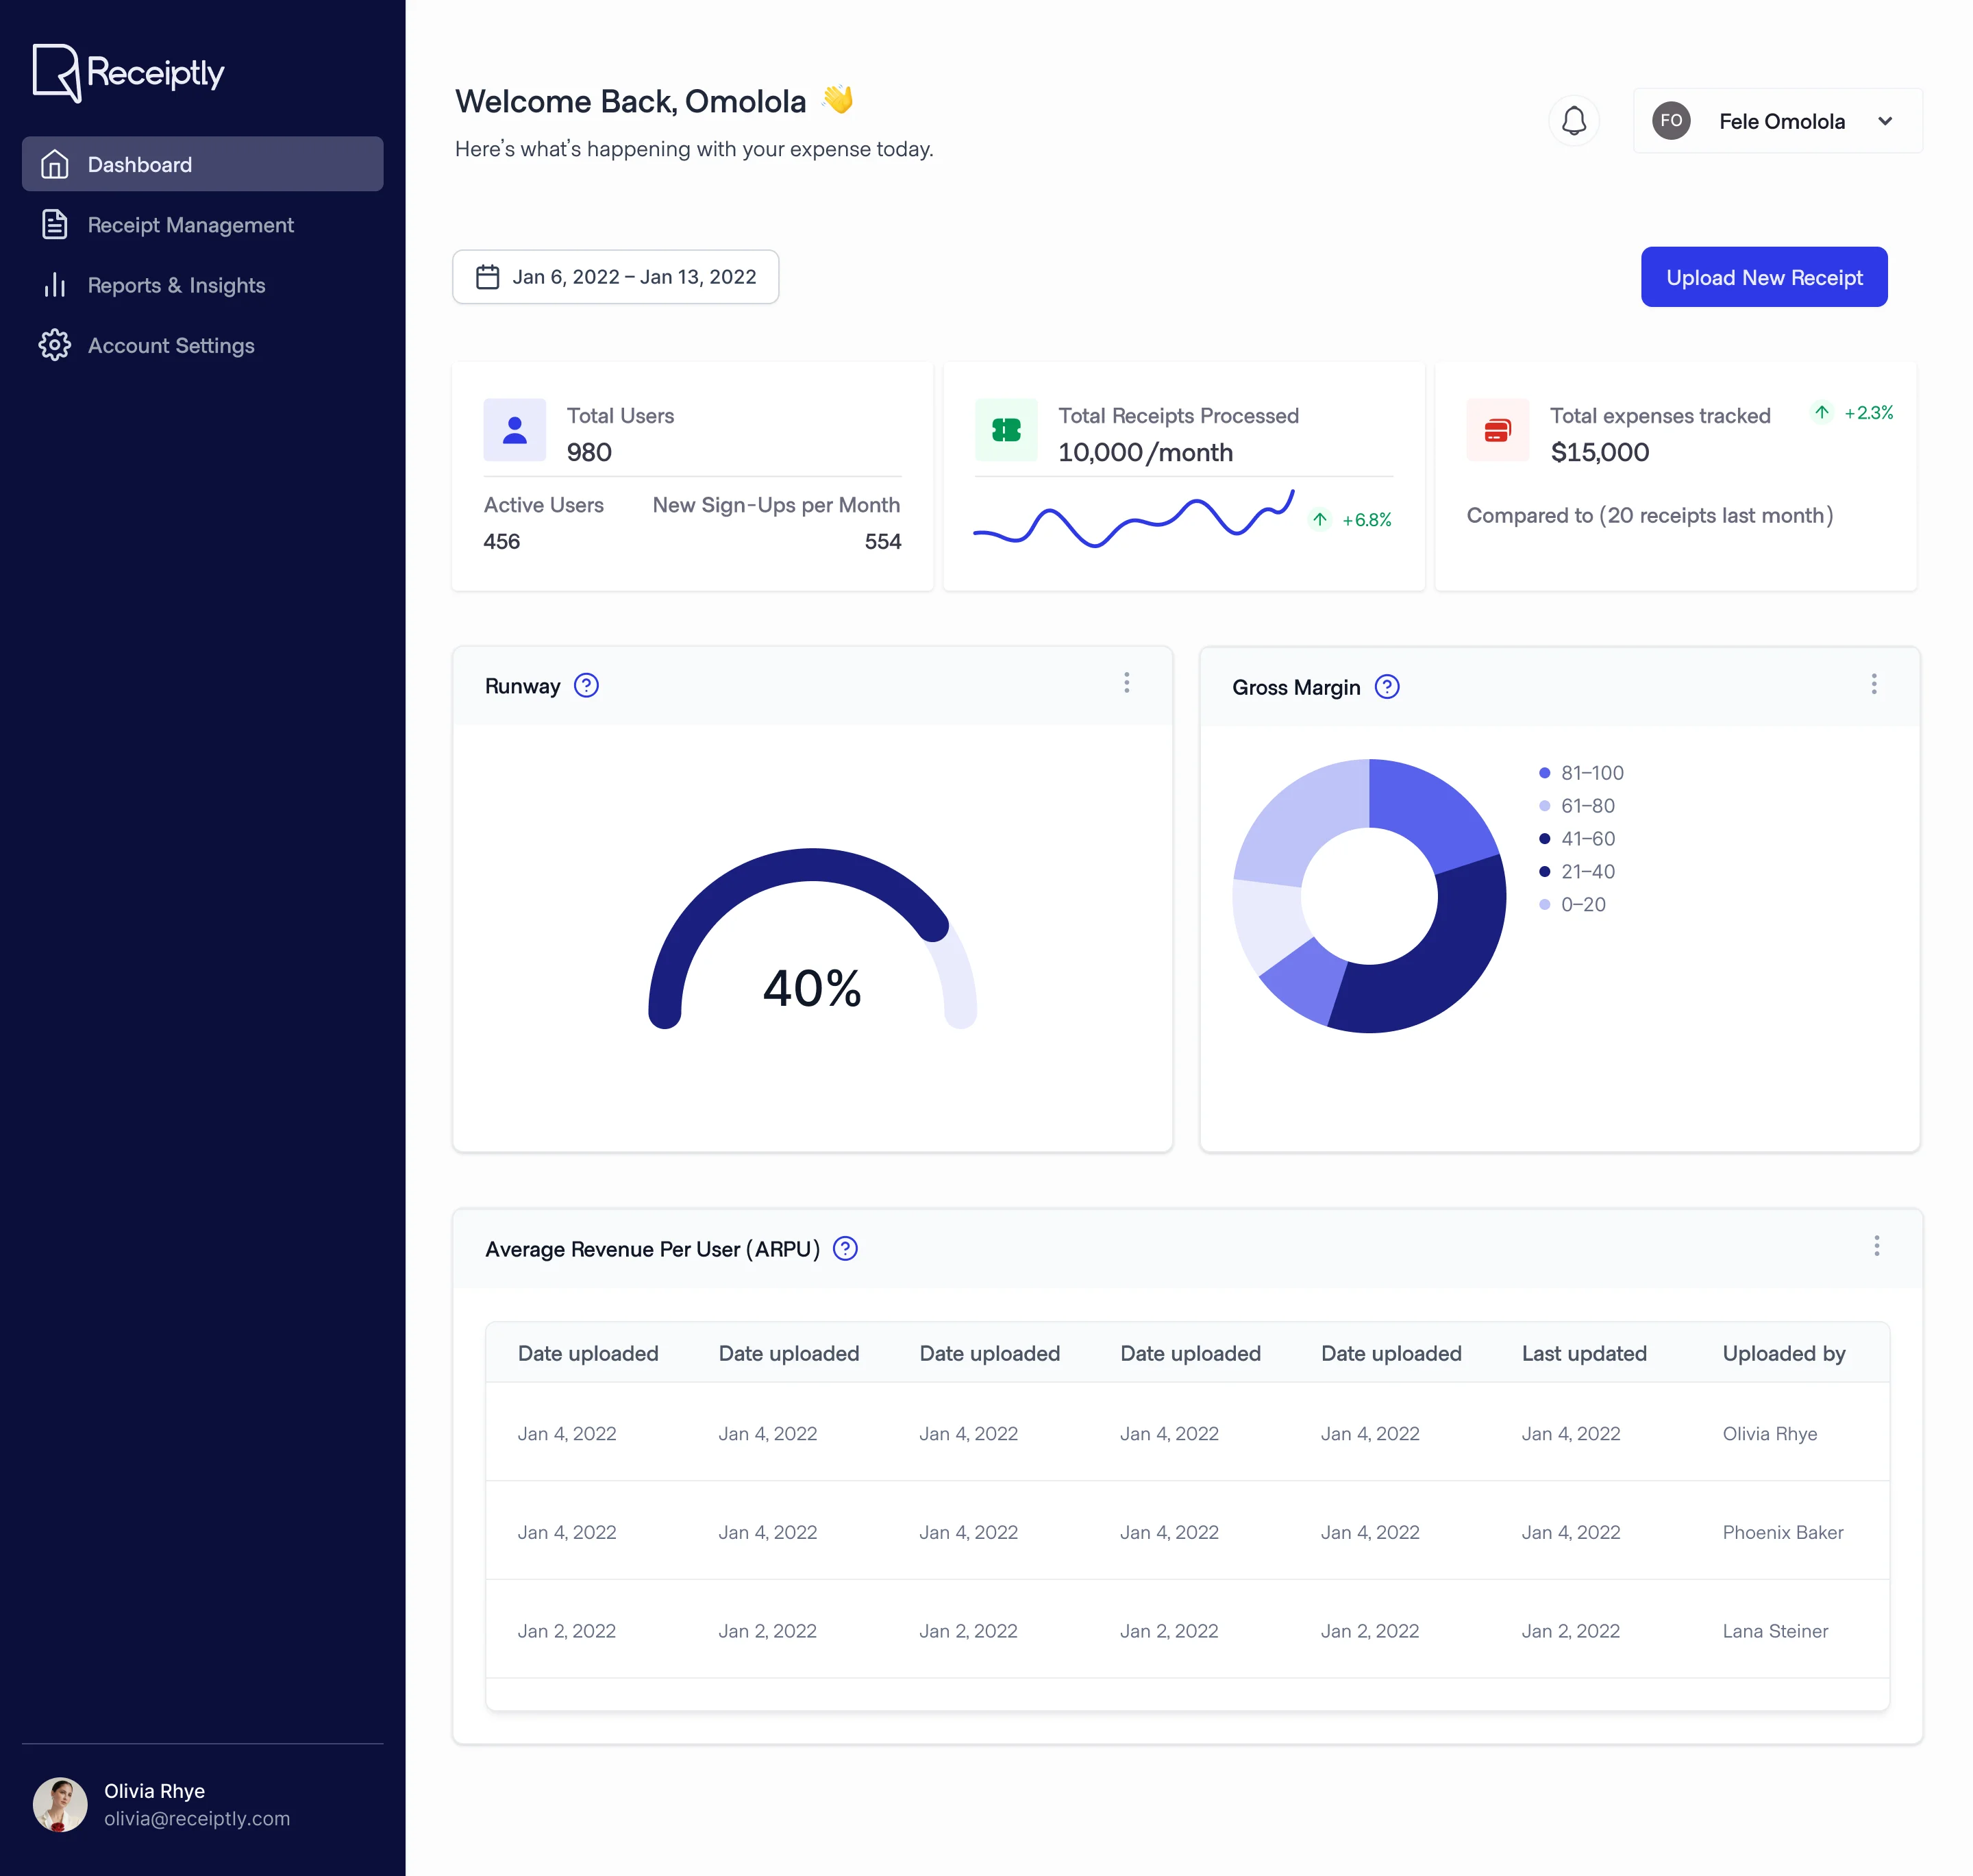Click the Total Users person icon
This screenshot has width=1973, height=1876.
(x=514, y=430)
